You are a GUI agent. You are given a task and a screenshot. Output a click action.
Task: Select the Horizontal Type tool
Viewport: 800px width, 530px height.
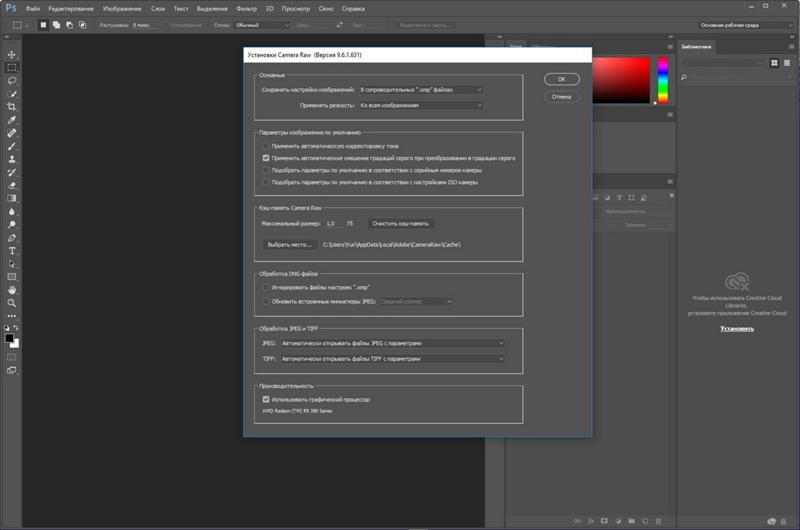[x=12, y=251]
